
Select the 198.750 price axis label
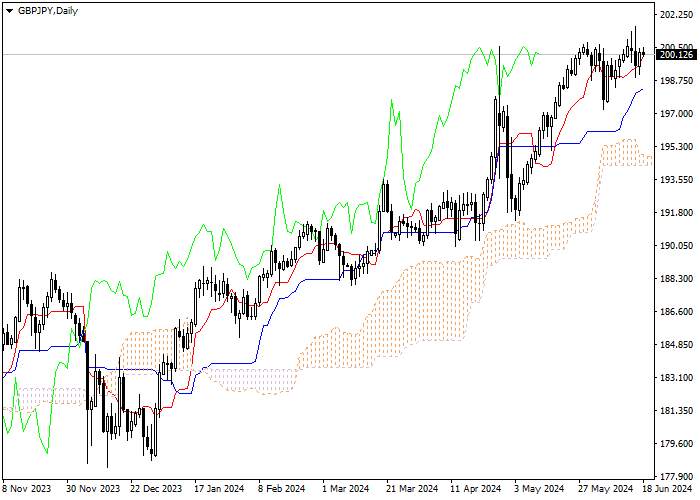click(x=676, y=81)
